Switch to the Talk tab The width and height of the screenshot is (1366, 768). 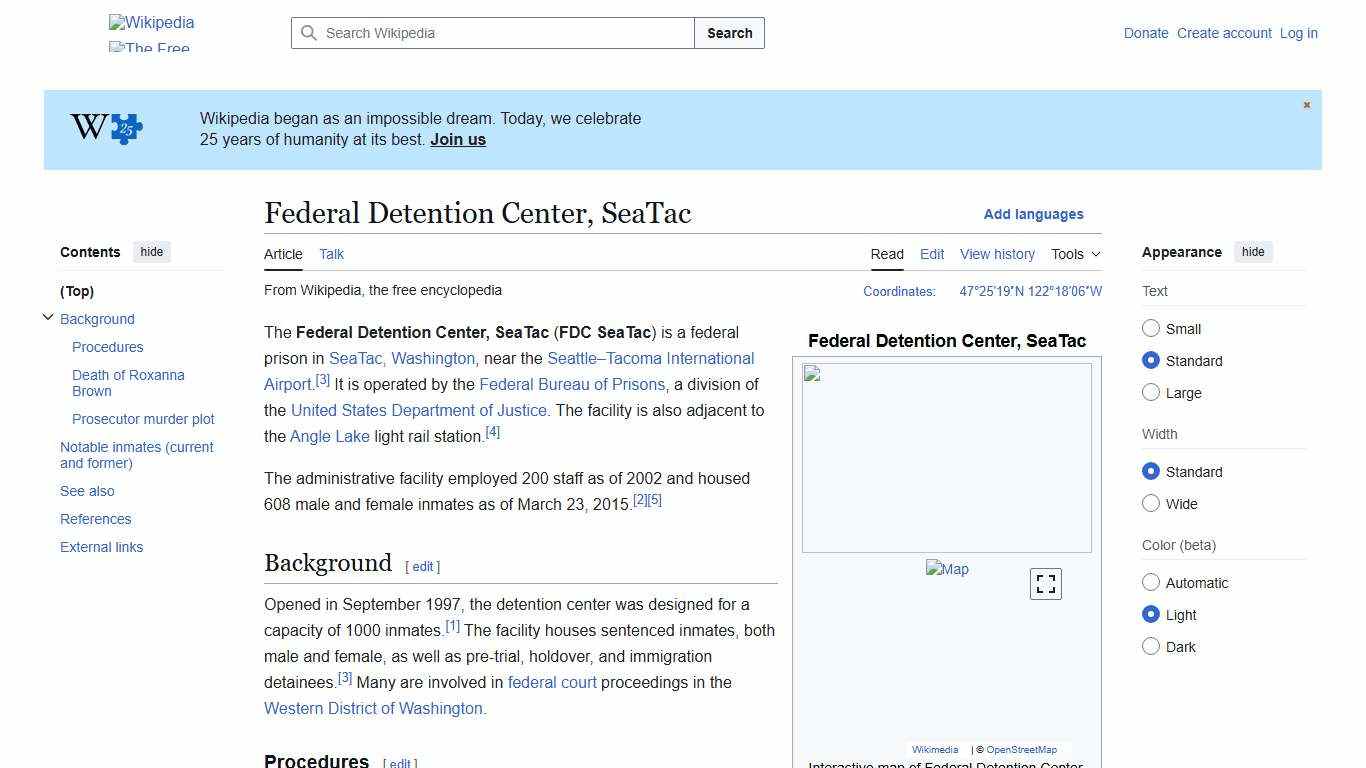coord(331,254)
